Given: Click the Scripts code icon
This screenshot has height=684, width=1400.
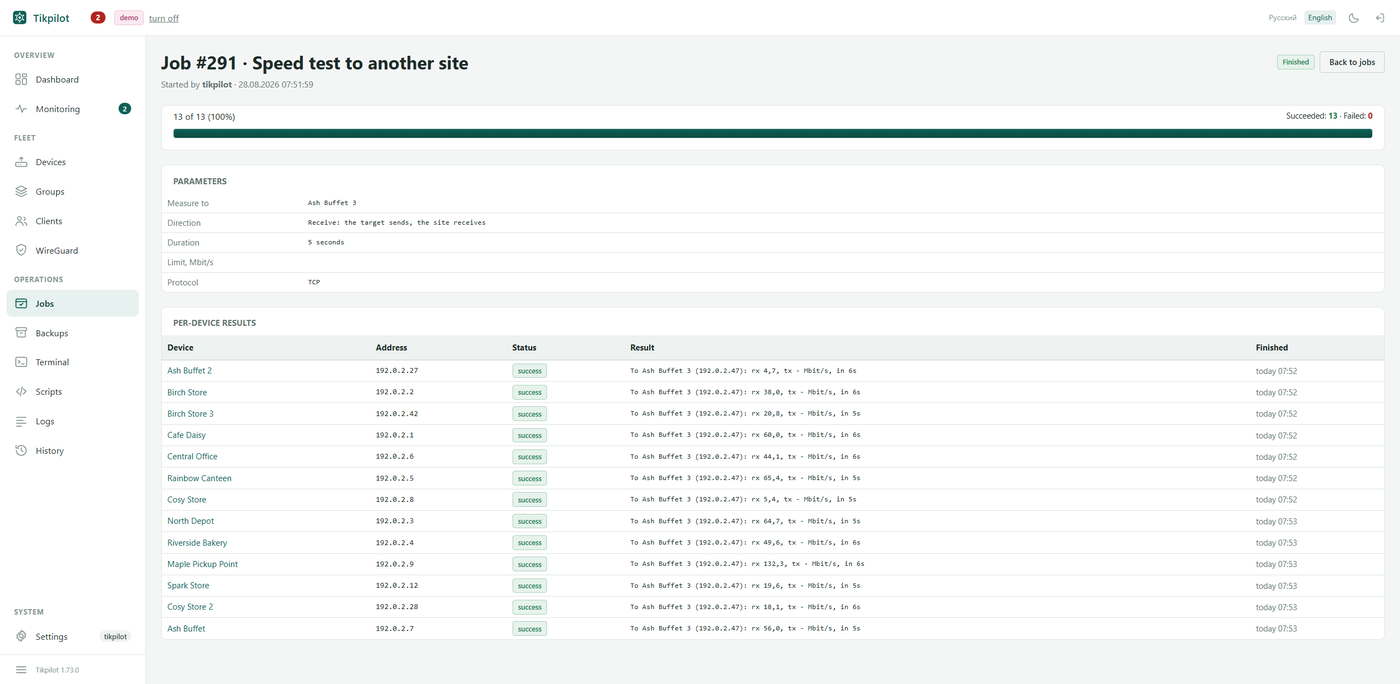Looking at the screenshot, I should click(x=21, y=392).
